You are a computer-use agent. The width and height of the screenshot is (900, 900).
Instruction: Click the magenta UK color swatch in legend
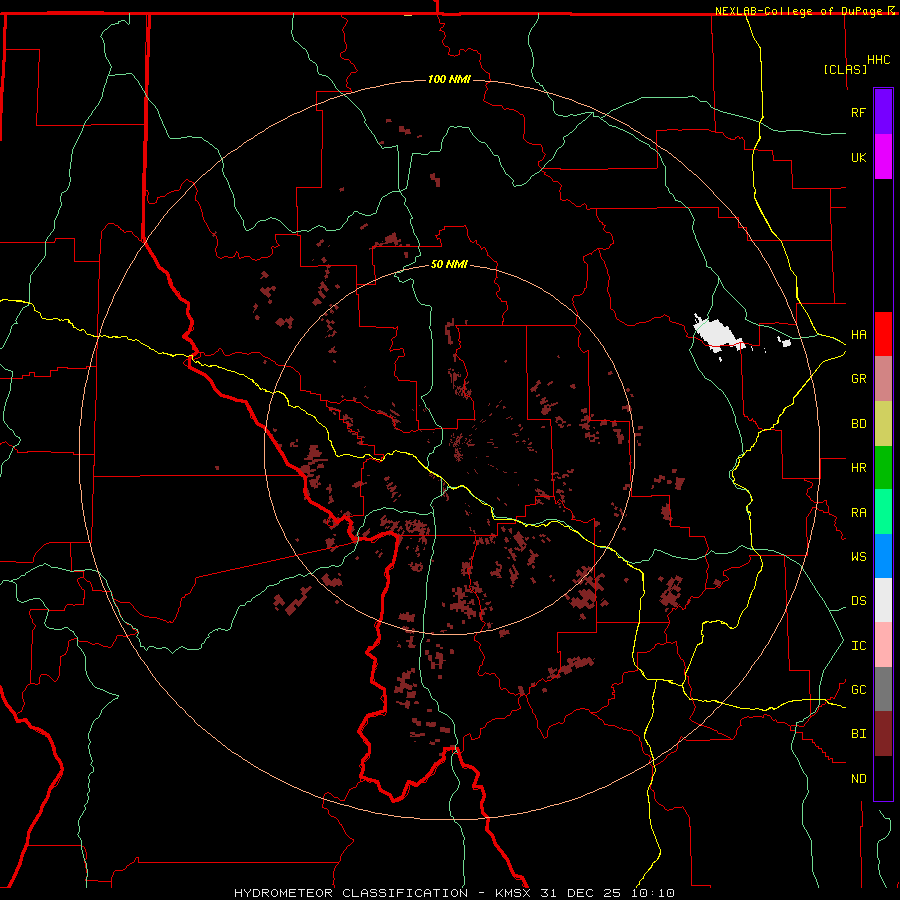pos(883,157)
